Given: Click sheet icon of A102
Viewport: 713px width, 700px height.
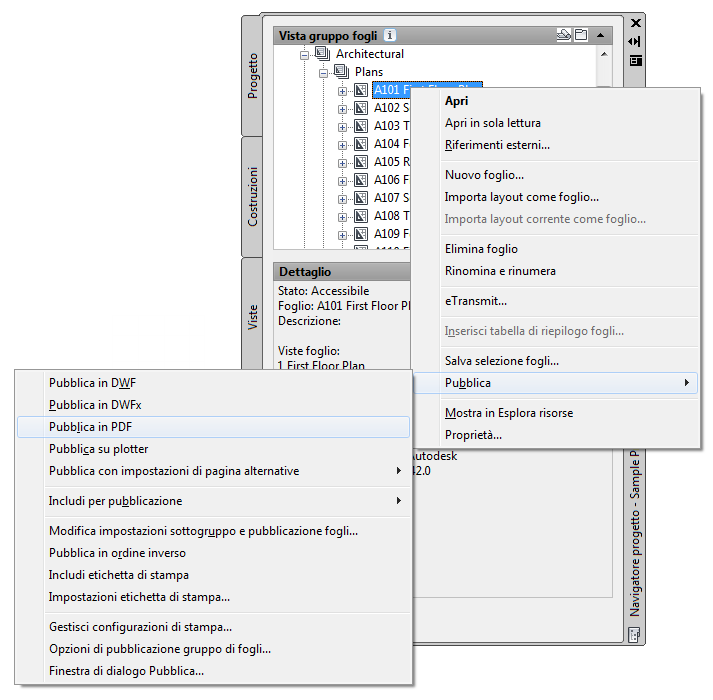Looking at the screenshot, I should pyautogui.click(x=361, y=108).
